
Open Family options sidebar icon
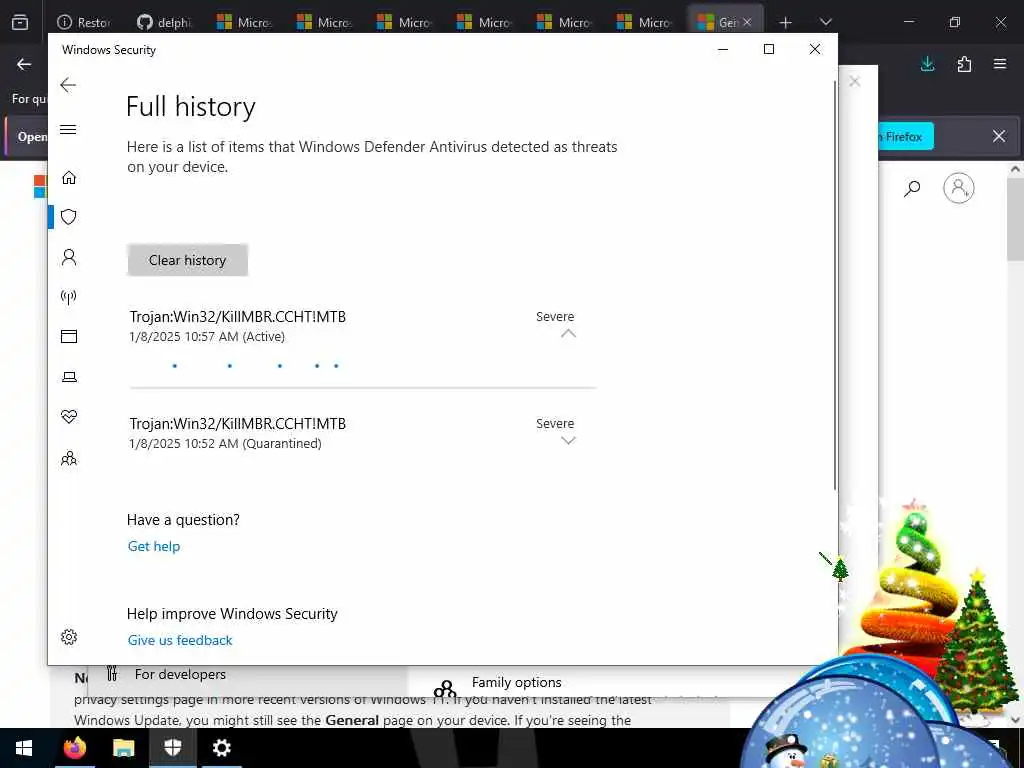pos(69,458)
